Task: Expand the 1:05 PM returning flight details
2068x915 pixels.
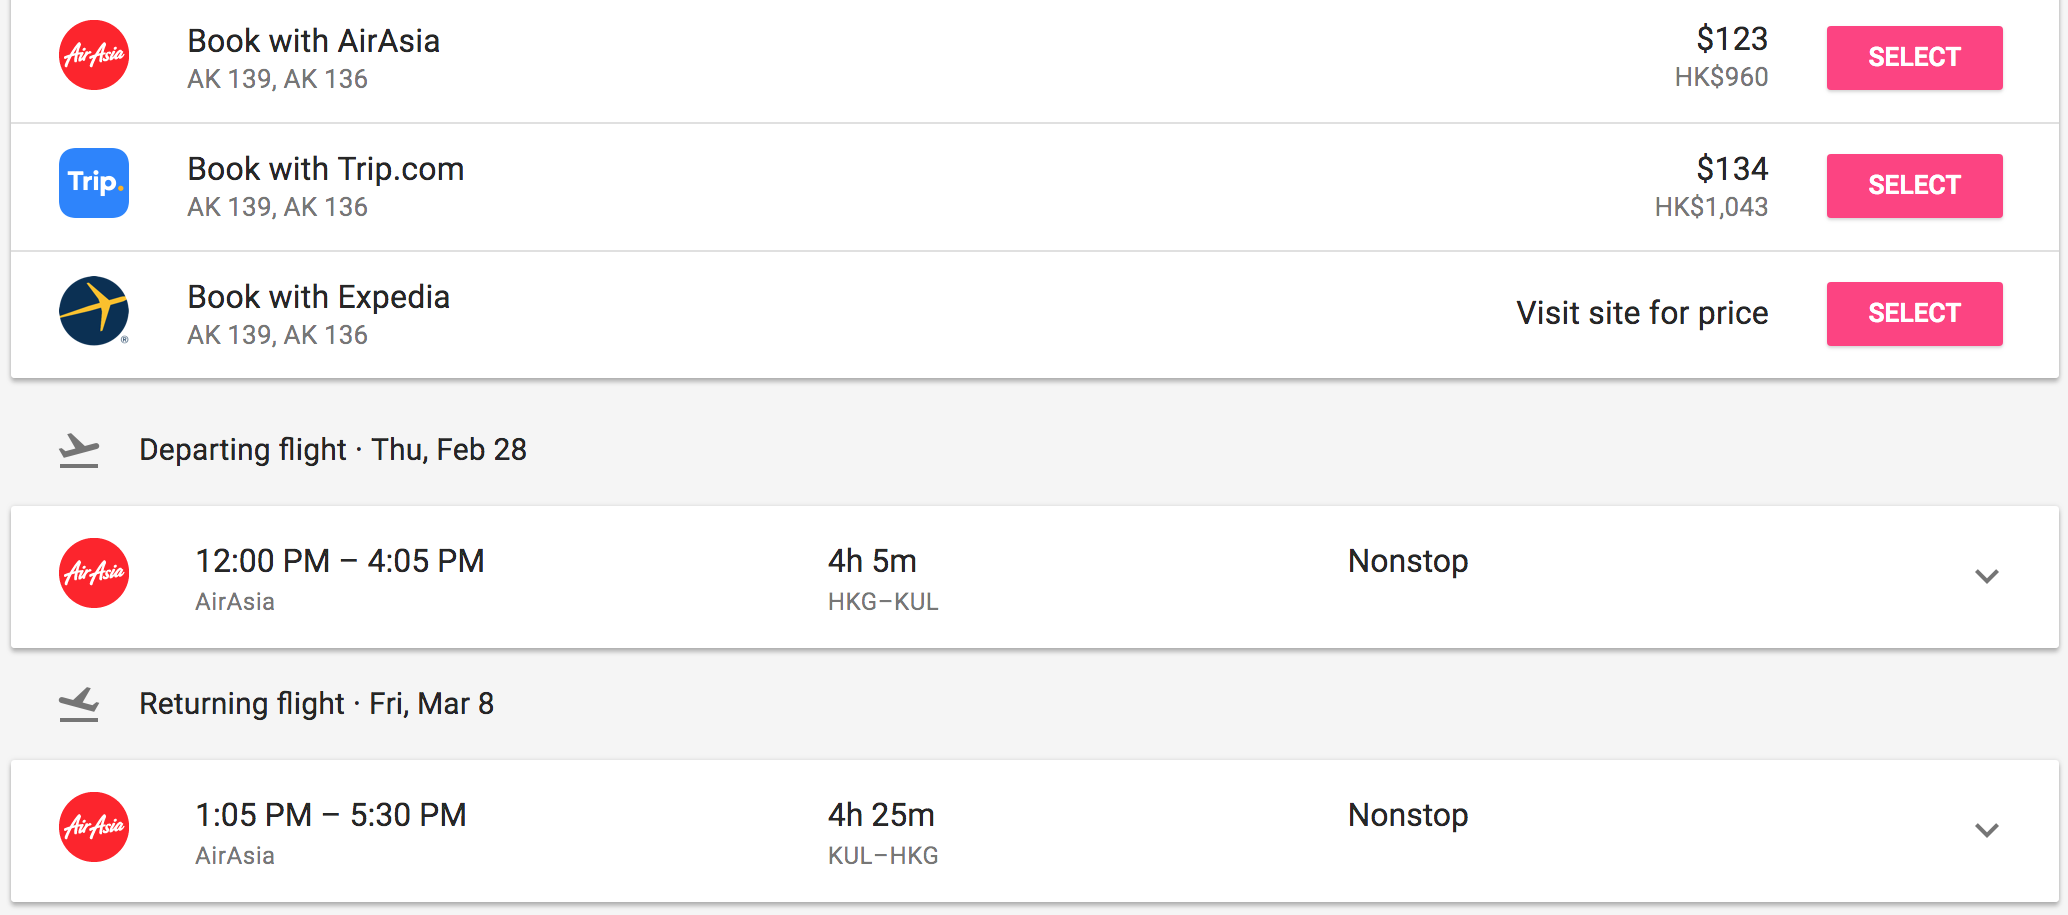Action: [x=1986, y=830]
